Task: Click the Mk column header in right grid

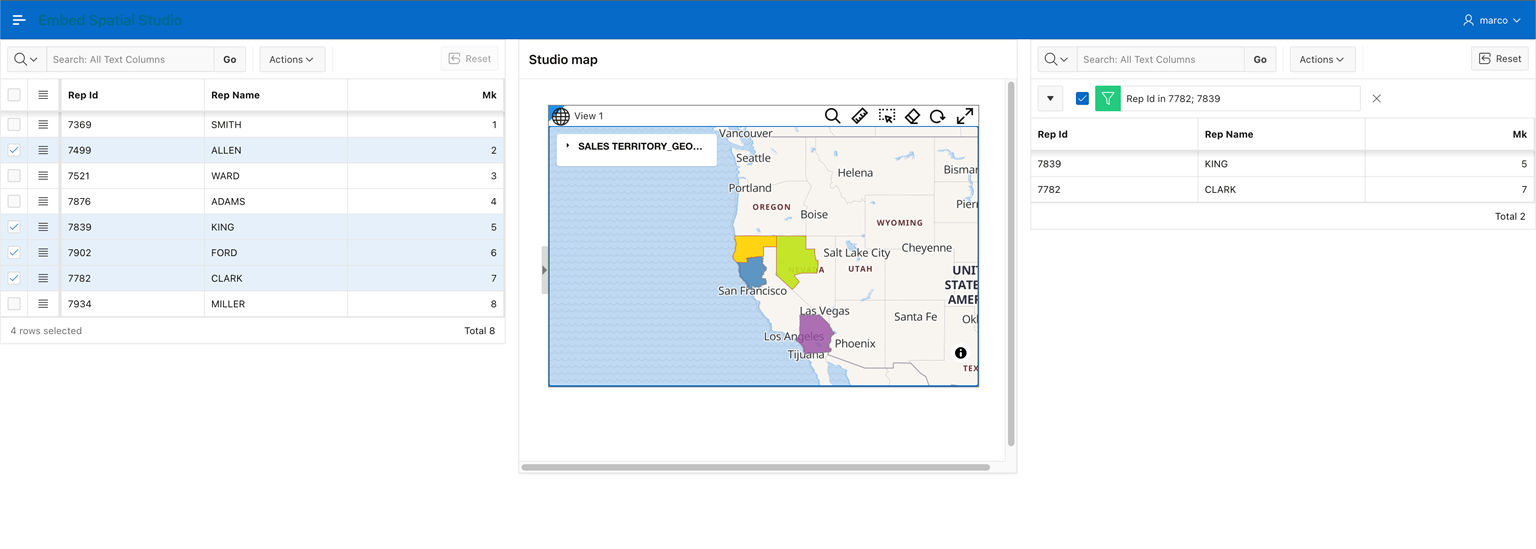Action: coord(1519,134)
